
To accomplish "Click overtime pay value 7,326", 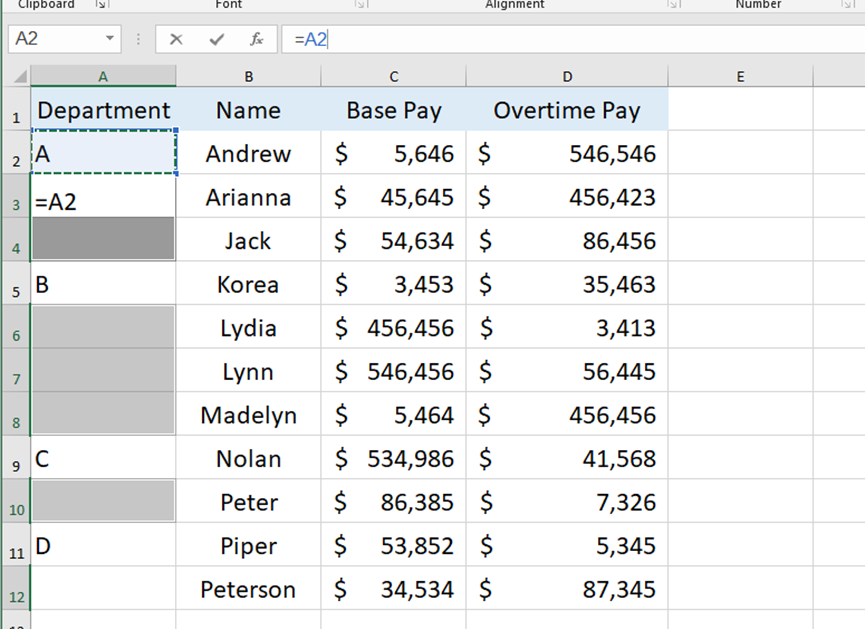I will tap(626, 502).
